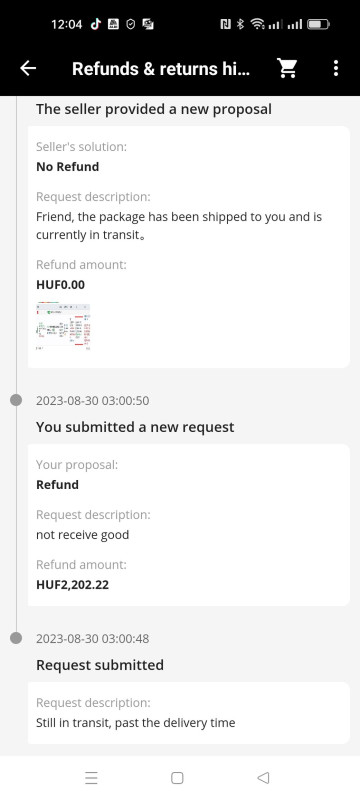This screenshot has width=360, height=800.
Task: Tap the NFC status icon
Action: pos(225,24)
